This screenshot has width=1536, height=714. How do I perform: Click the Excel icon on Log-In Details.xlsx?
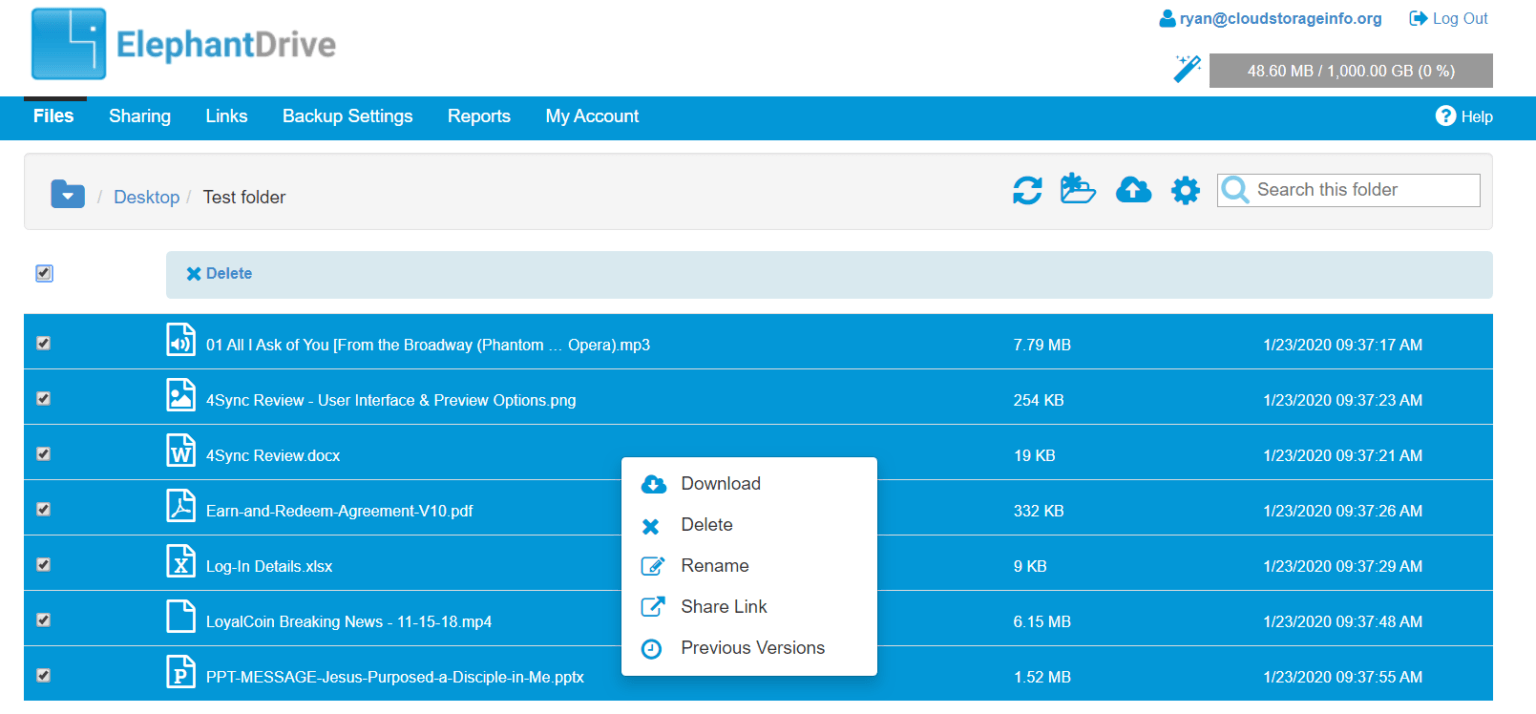tap(180, 563)
